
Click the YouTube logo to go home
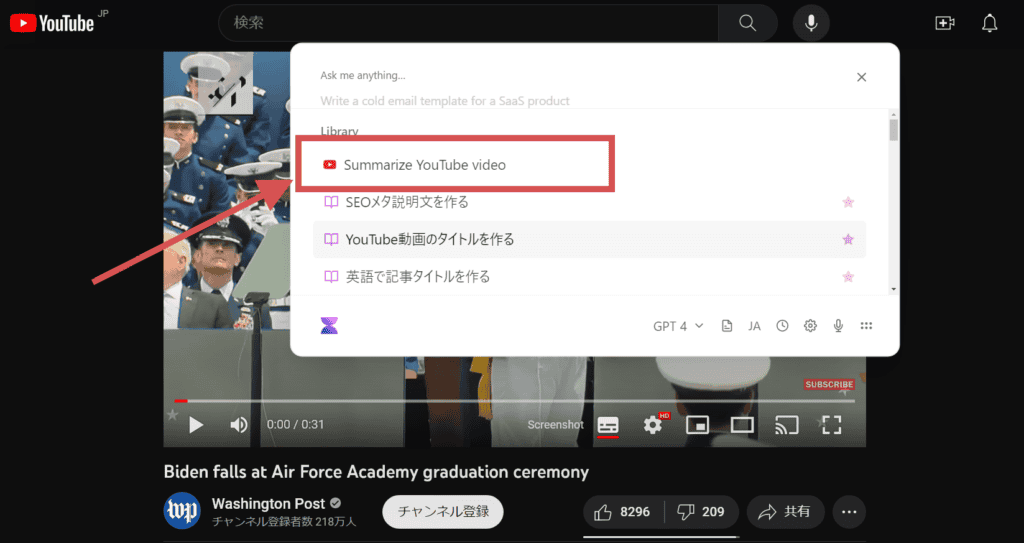coord(52,24)
